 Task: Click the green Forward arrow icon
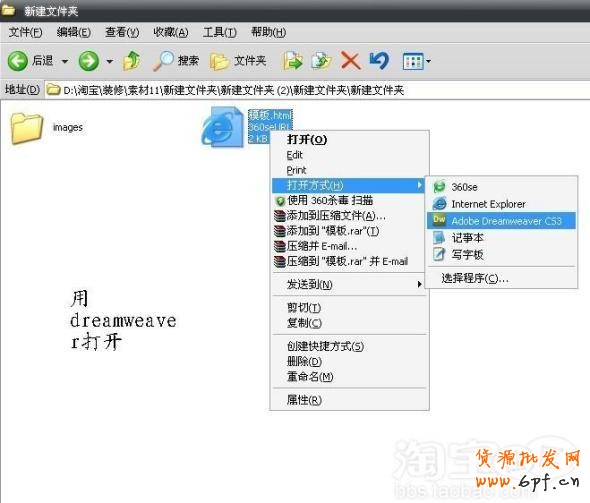pos(88,61)
